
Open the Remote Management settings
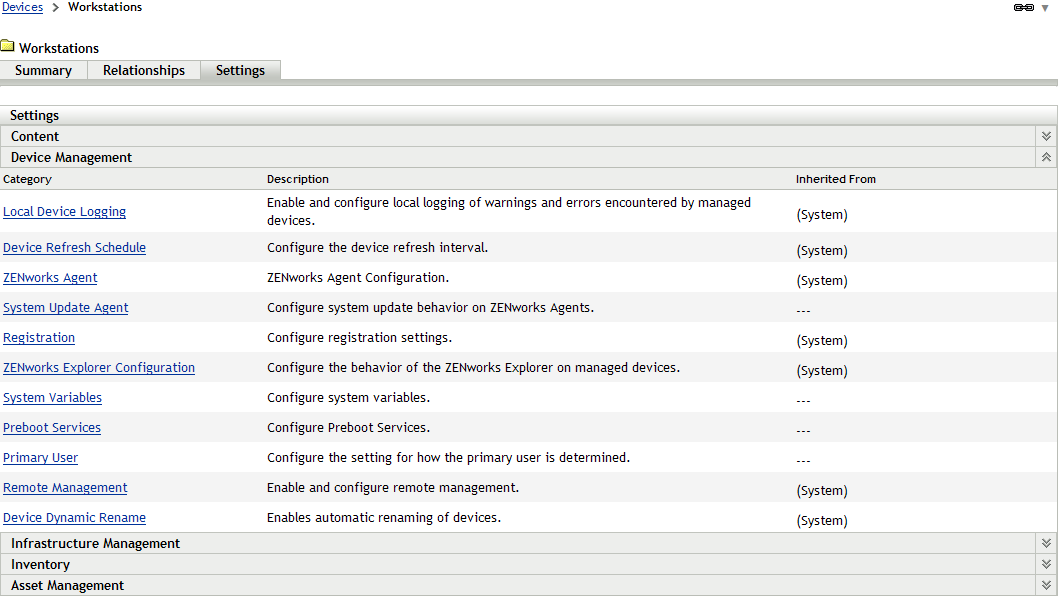coord(64,487)
